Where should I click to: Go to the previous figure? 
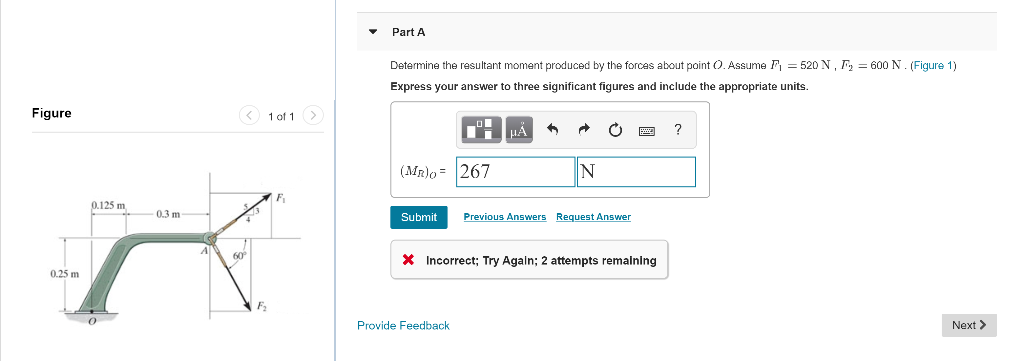[x=249, y=116]
